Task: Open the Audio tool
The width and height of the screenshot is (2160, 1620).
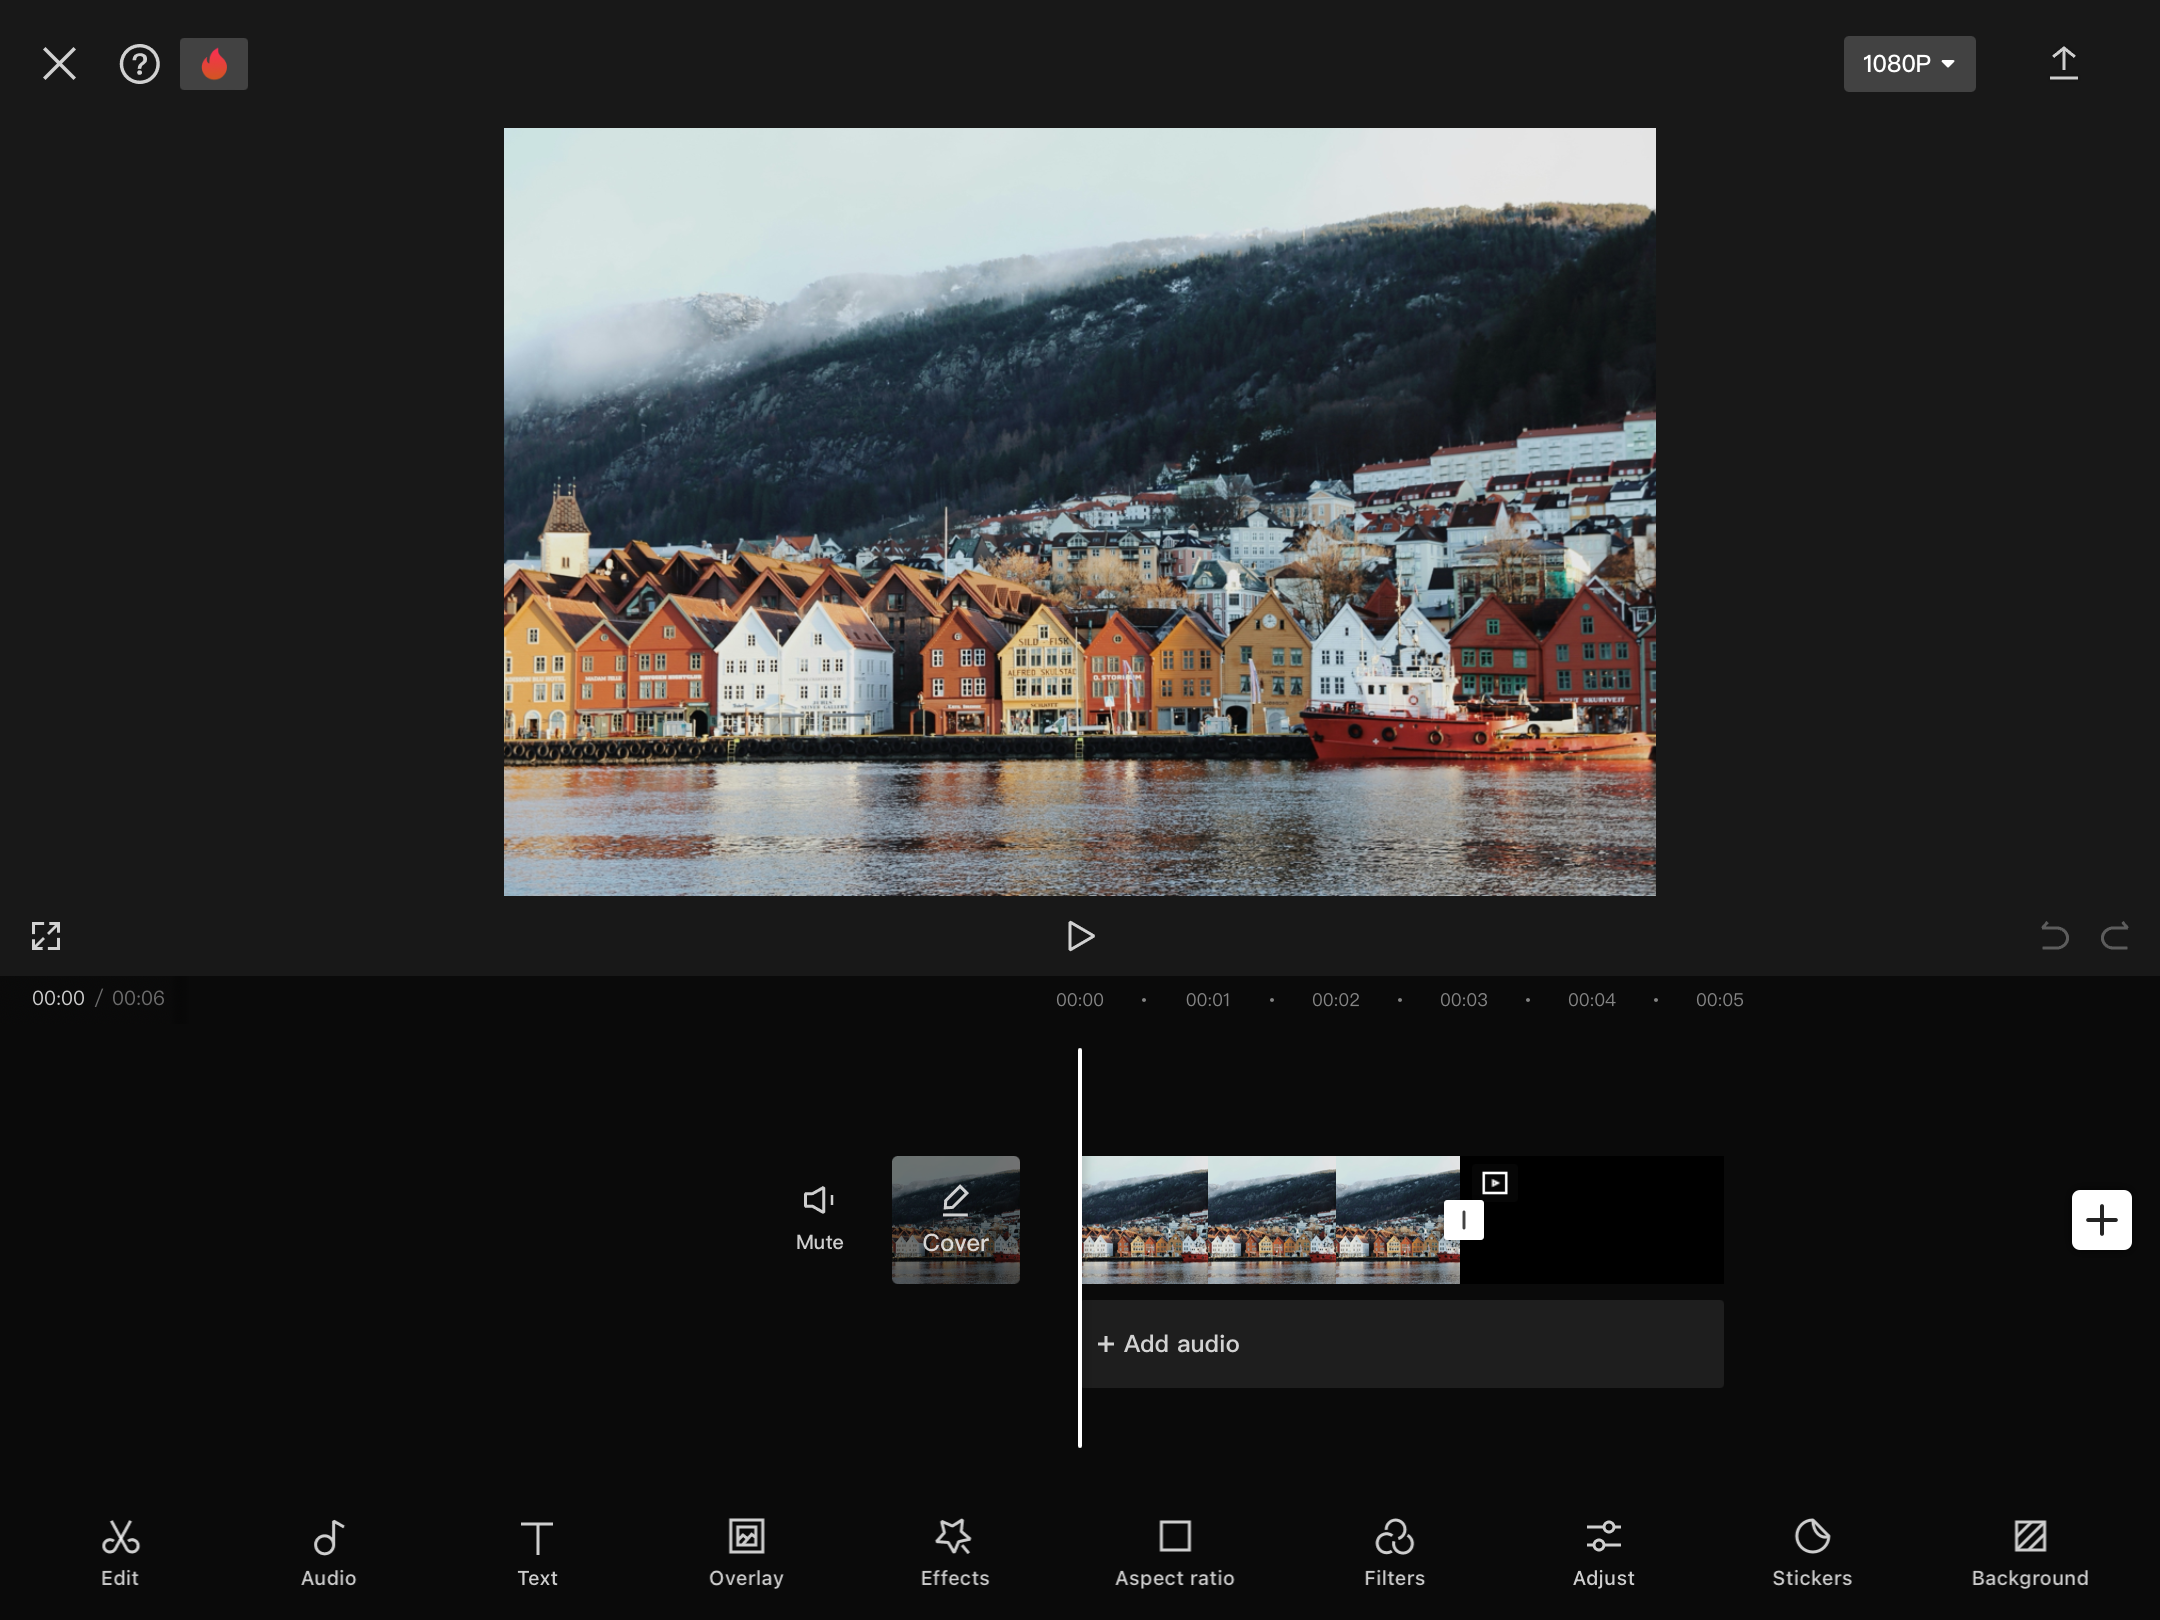Action: pyautogui.click(x=328, y=1552)
